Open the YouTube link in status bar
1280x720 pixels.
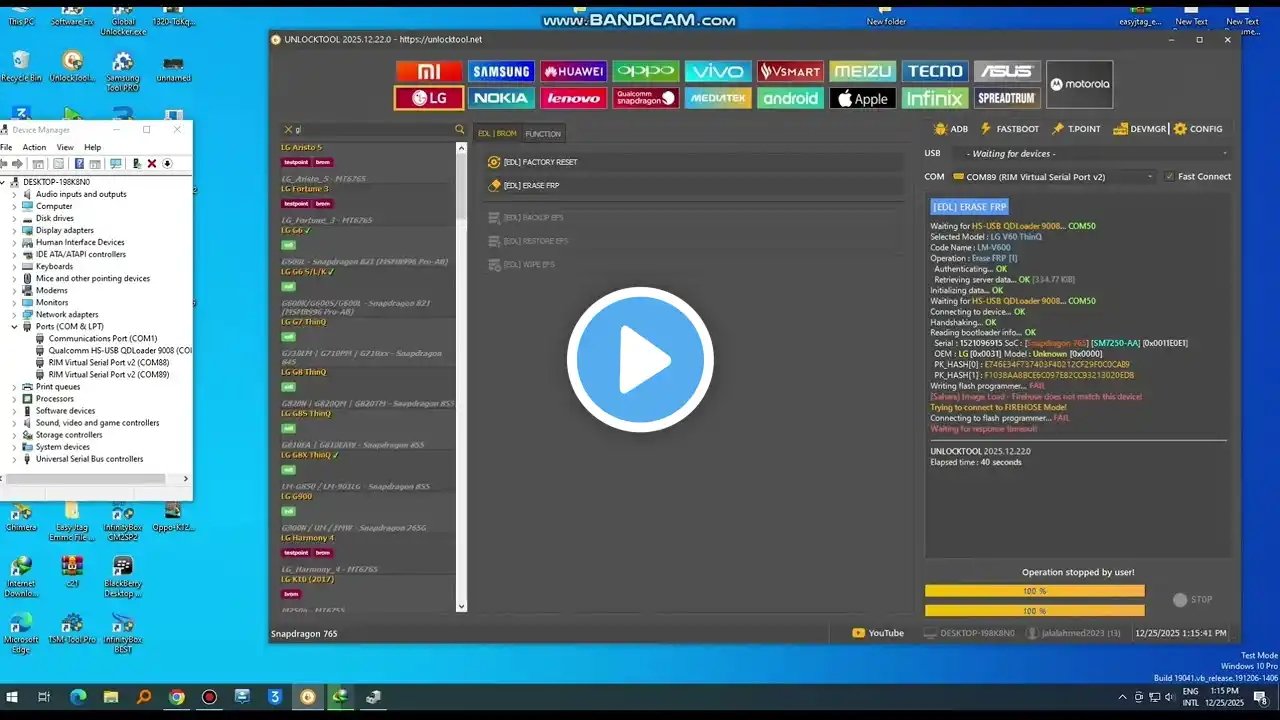(x=878, y=633)
